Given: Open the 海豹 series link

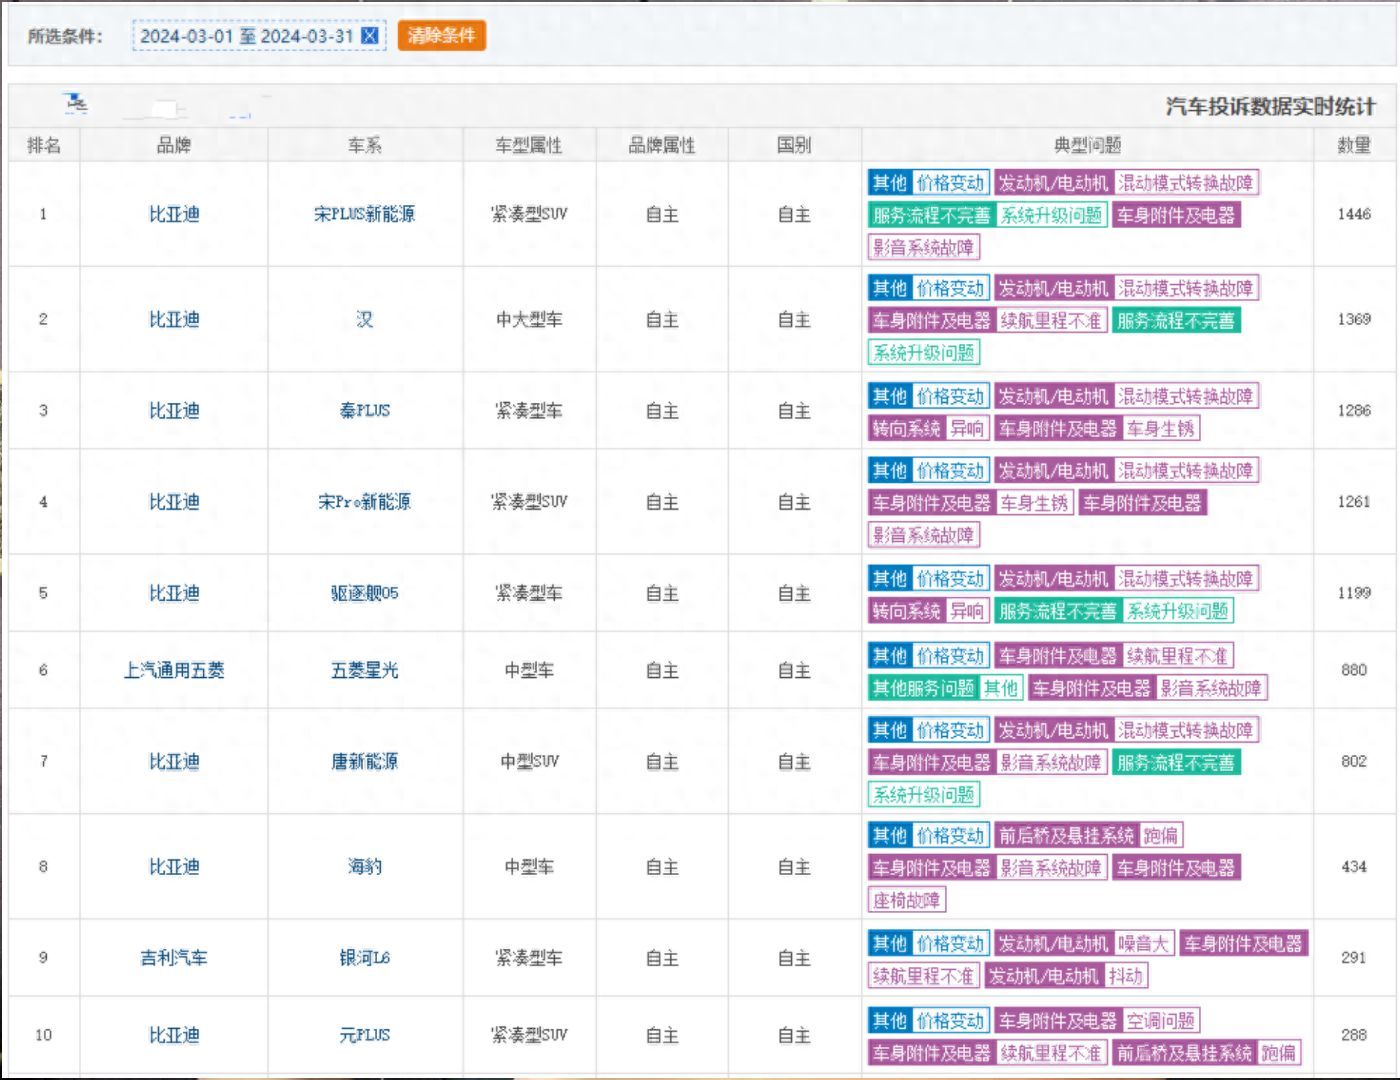Looking at the screenshot, I should (x=364, y=867).
